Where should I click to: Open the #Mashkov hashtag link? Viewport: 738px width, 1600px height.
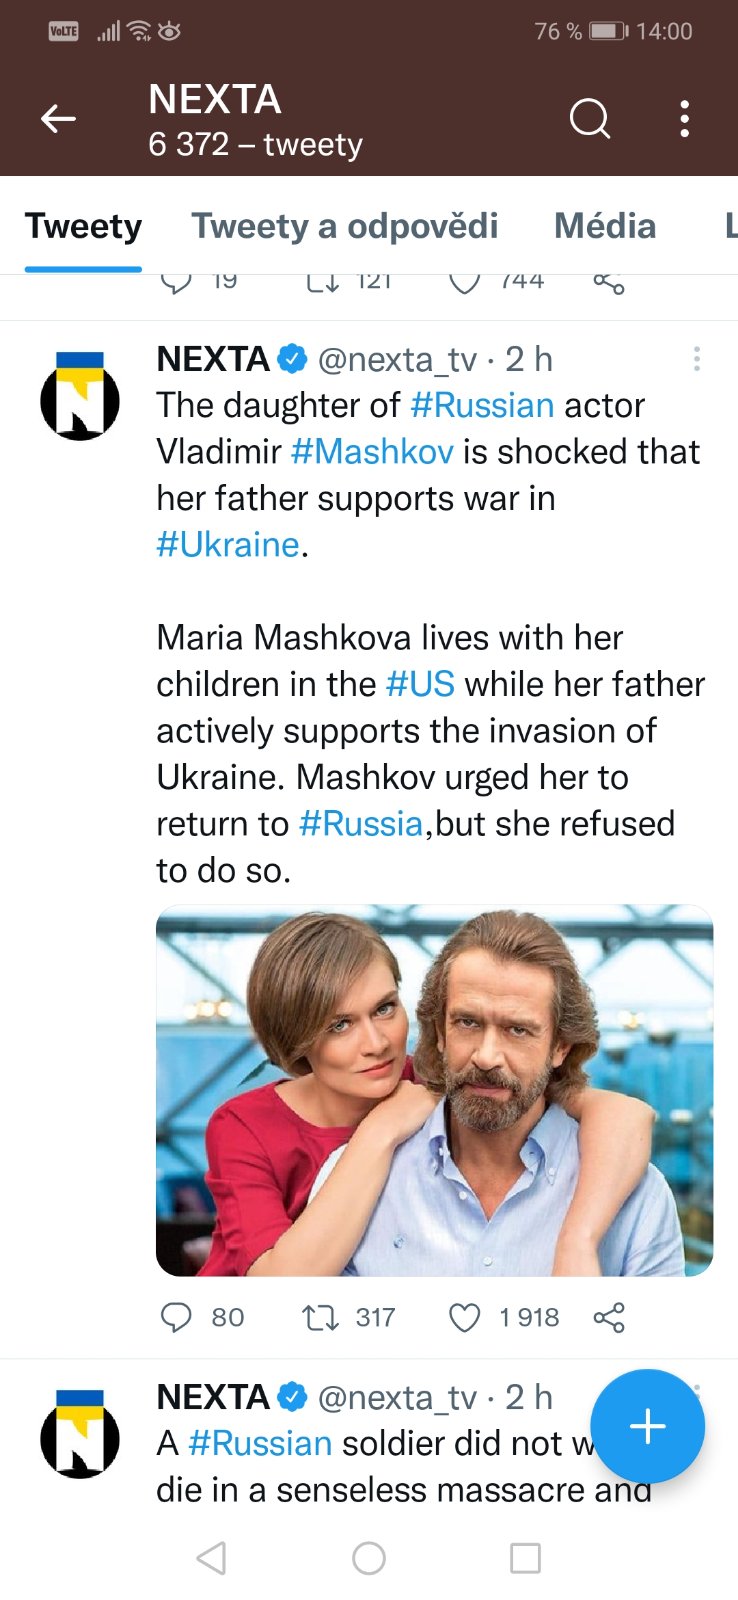click(x=372, y=452)
